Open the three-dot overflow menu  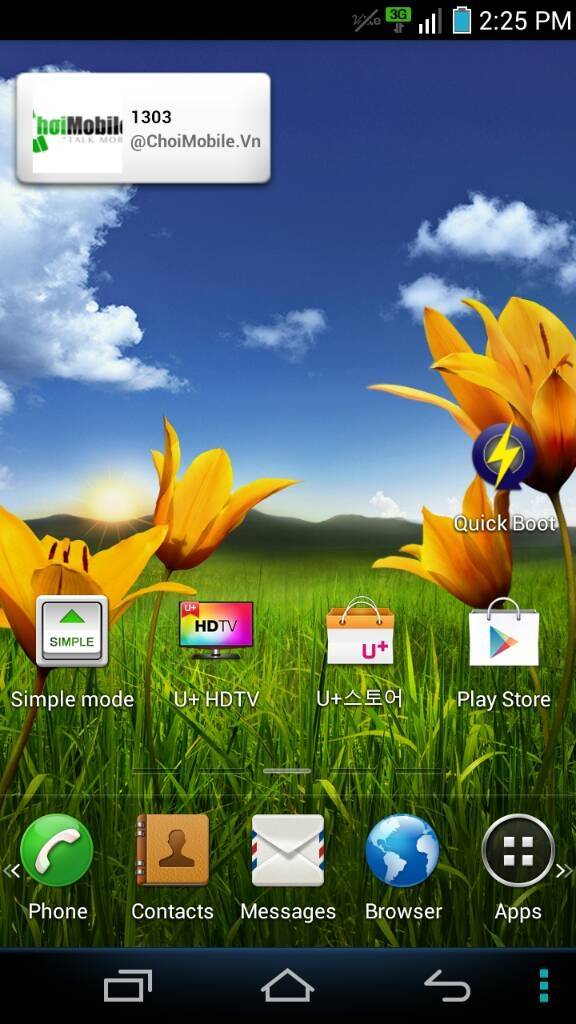(x=543, y=985)
